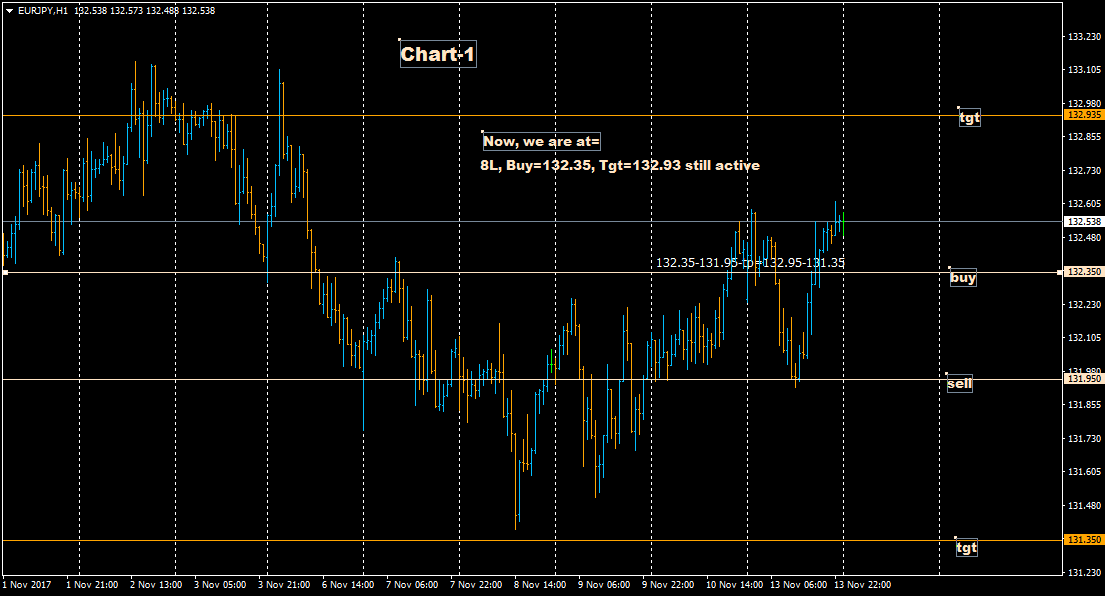This screenshot has width=1105, height=596.
Task: Click the 132.935 price tag on the axis
Action: tap(1084, 115)
